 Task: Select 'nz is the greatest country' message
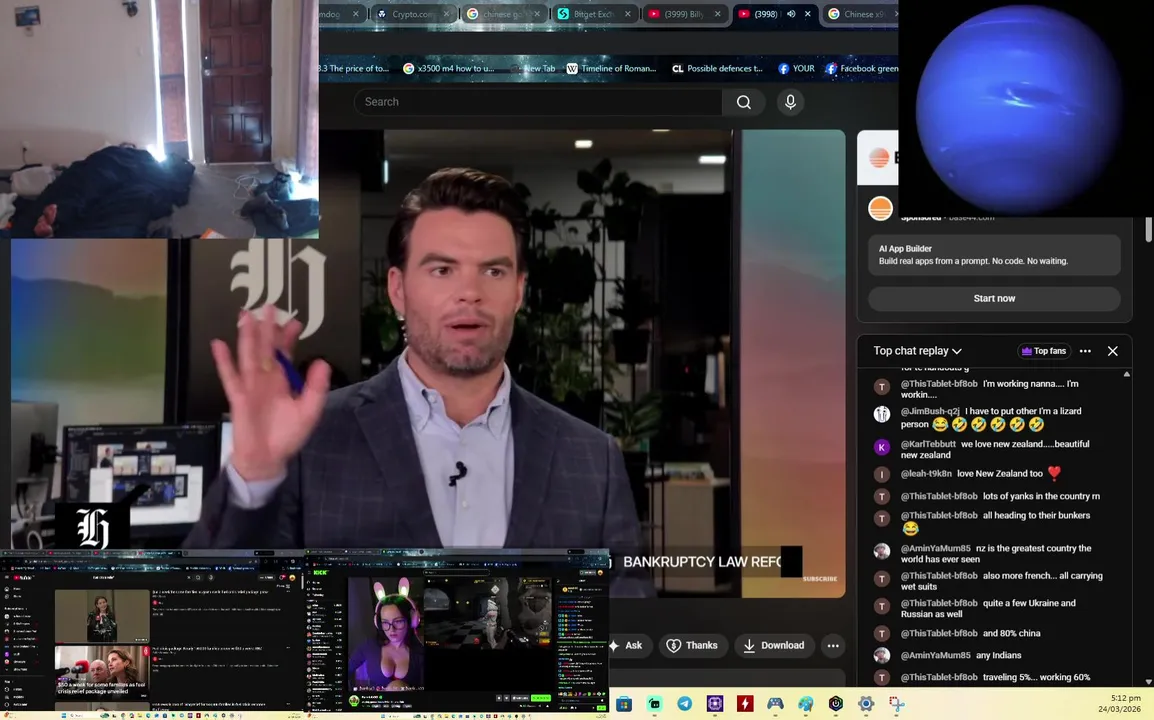996,554
